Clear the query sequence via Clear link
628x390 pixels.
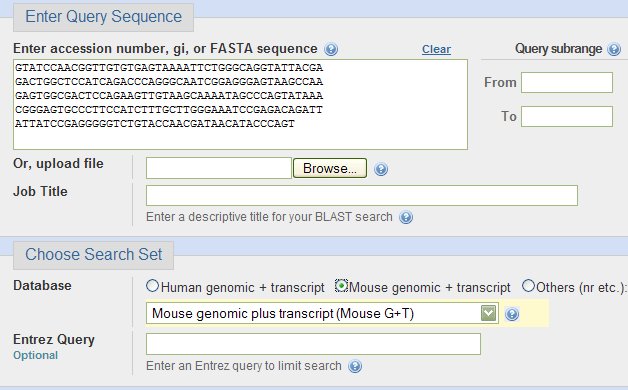coord(436,49)
